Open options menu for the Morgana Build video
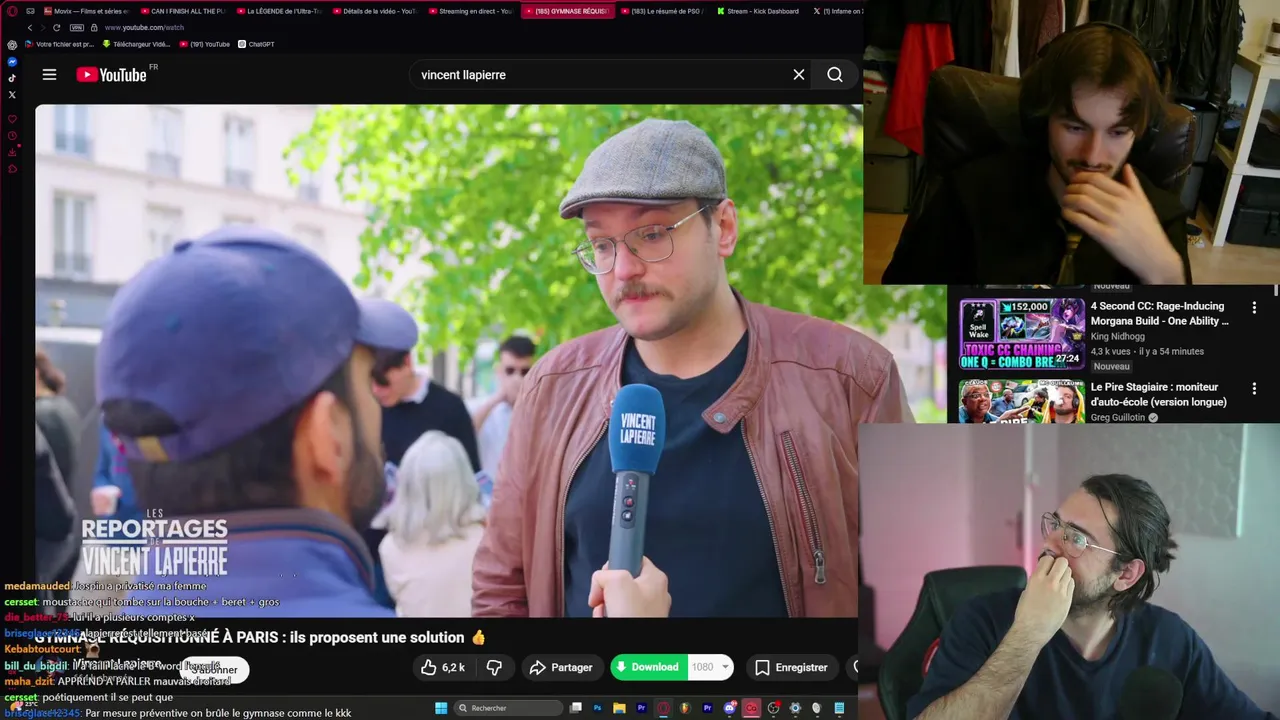This screenshot has width=1280, height=720. [1254, 308]
